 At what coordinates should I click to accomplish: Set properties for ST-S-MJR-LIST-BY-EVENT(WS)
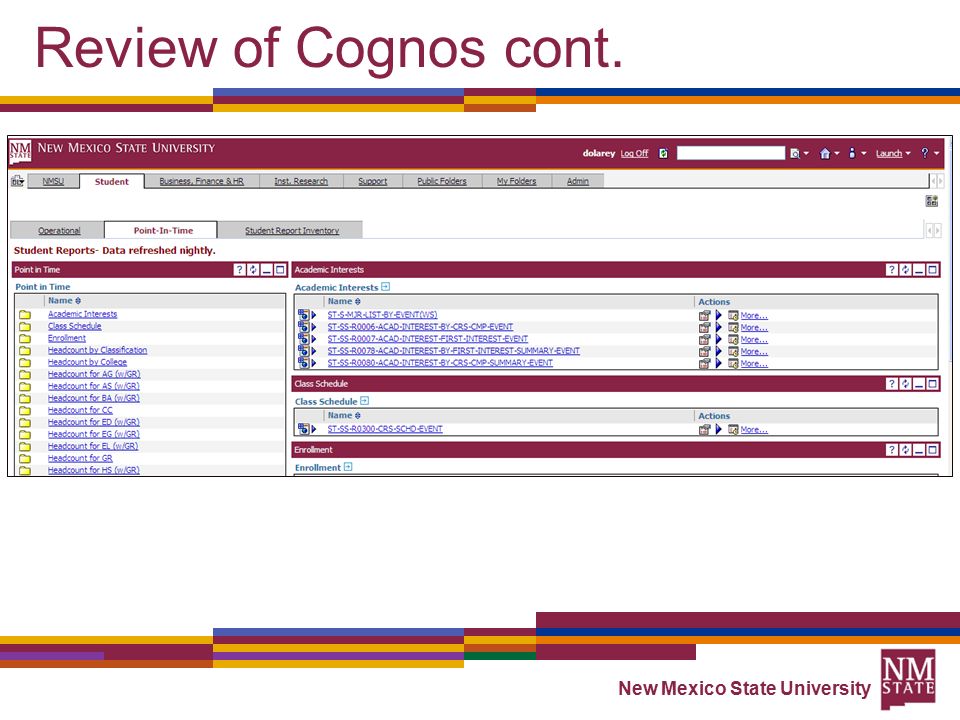pyautogui.click(x=705, y=315)
